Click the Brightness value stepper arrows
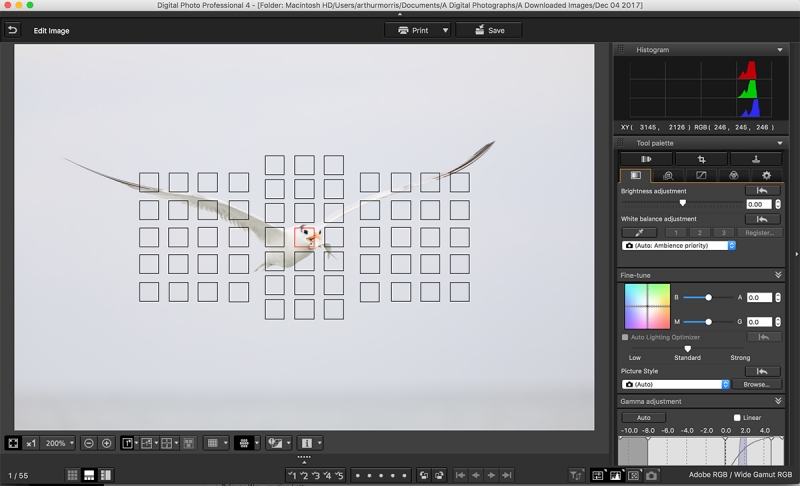The width and height of the screenshot is (800, 486). coord(778,204)
